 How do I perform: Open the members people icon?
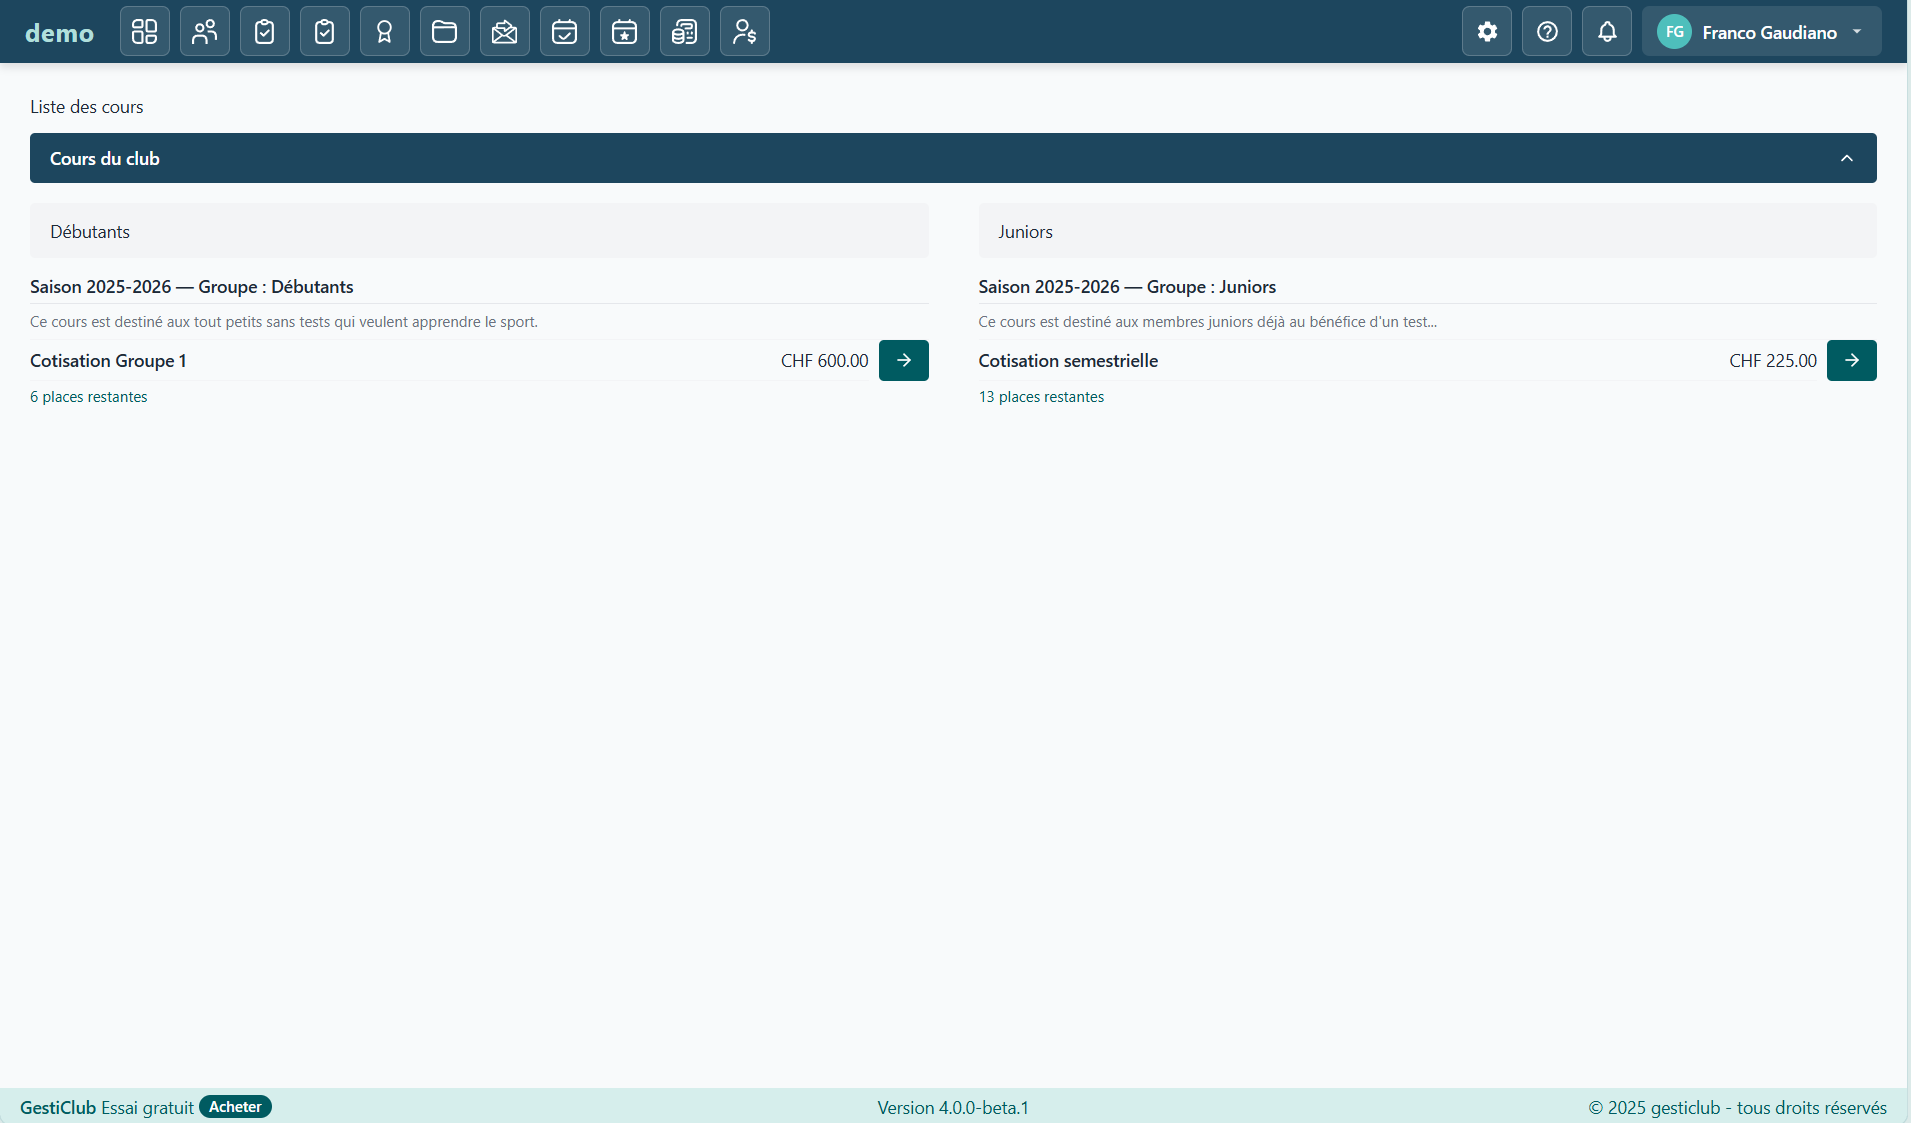[x=205, y=31]
